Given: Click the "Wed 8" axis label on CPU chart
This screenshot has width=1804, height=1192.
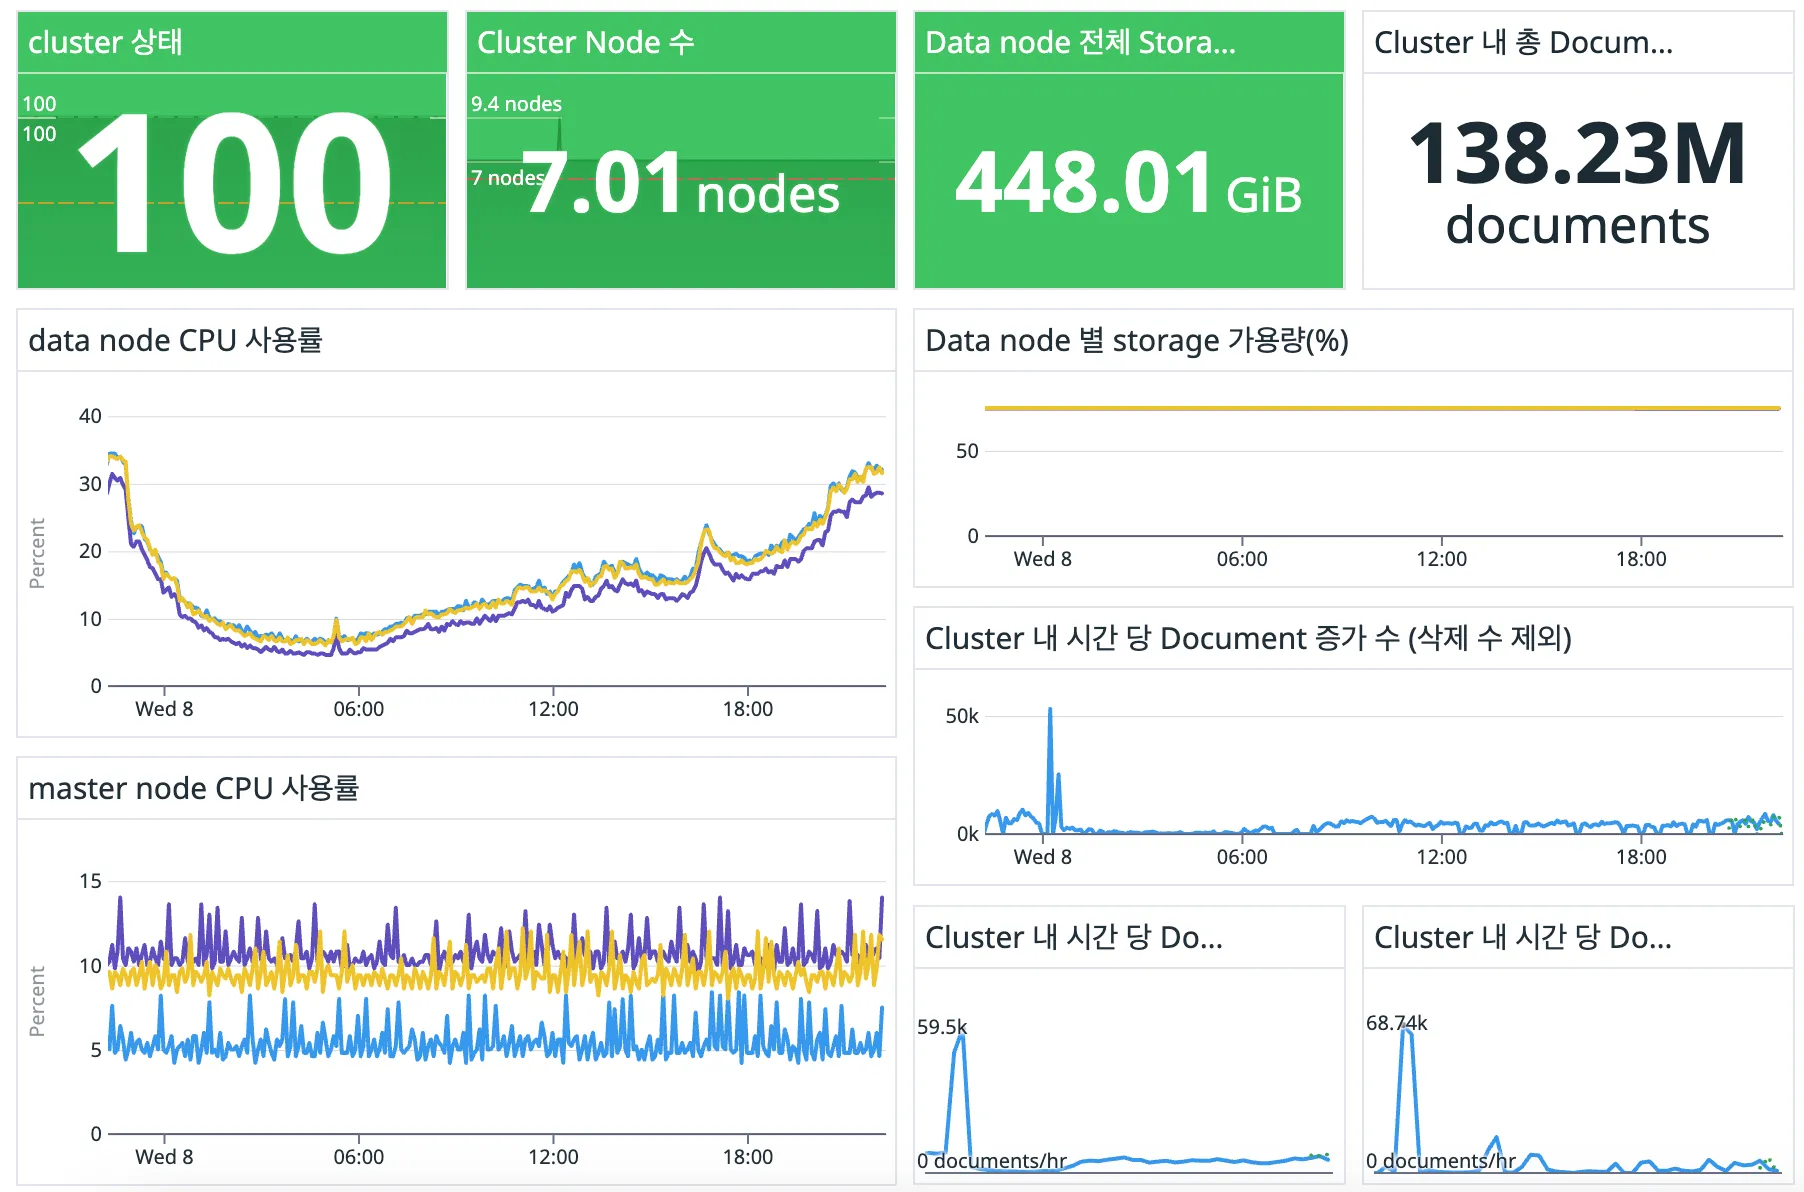Looking at the screenshot, I should click(163, 708).
